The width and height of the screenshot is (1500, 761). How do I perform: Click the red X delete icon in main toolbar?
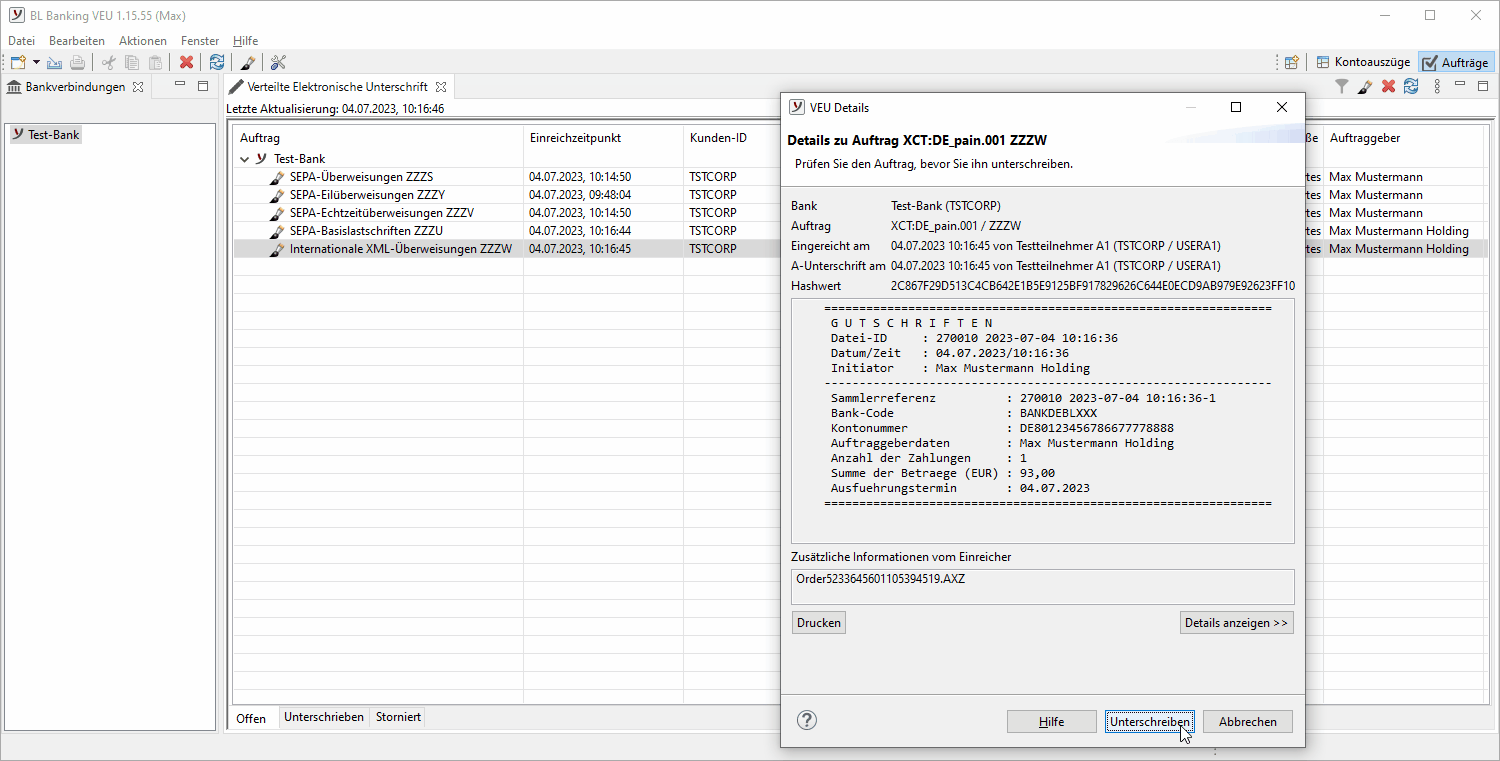[186, 62]
